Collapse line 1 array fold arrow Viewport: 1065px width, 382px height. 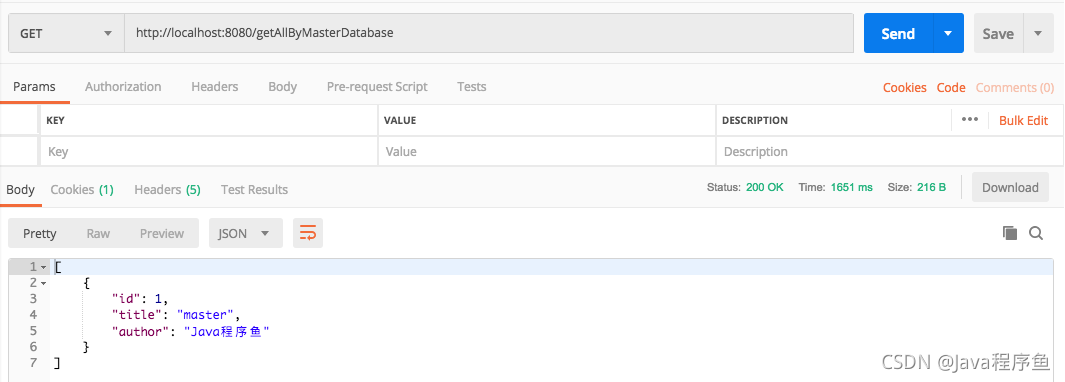coord(43,267)
